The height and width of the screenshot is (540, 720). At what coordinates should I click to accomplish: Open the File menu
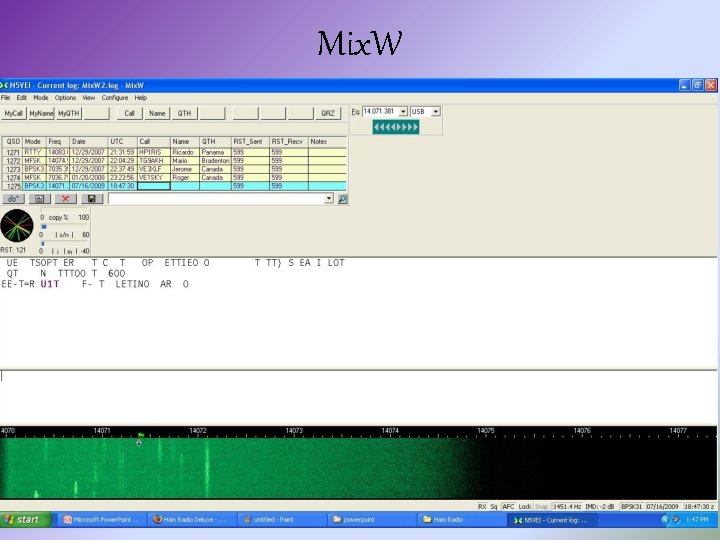6,98
